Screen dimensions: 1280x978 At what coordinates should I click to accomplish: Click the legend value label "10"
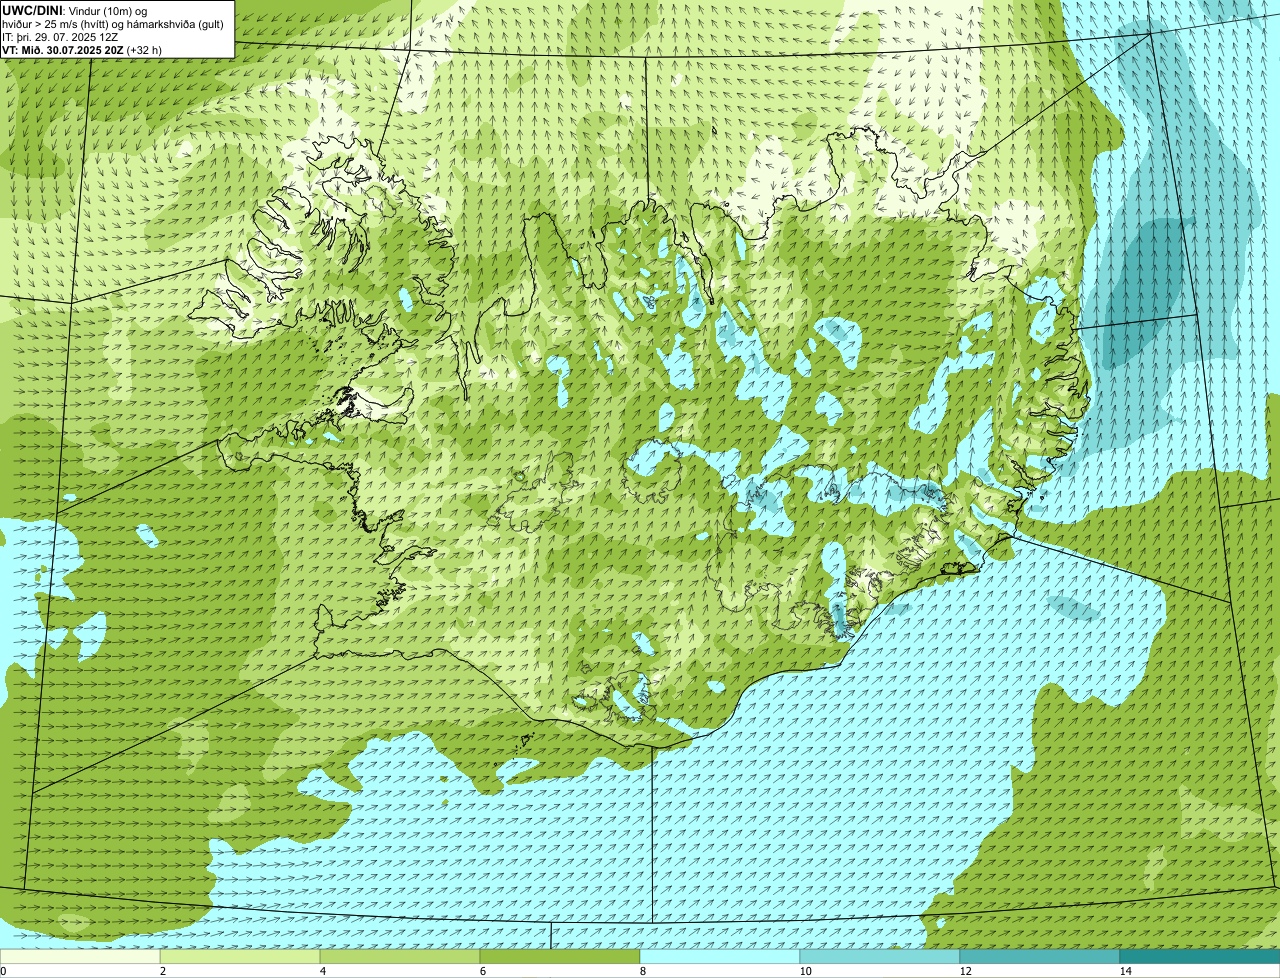pos(805,971)
